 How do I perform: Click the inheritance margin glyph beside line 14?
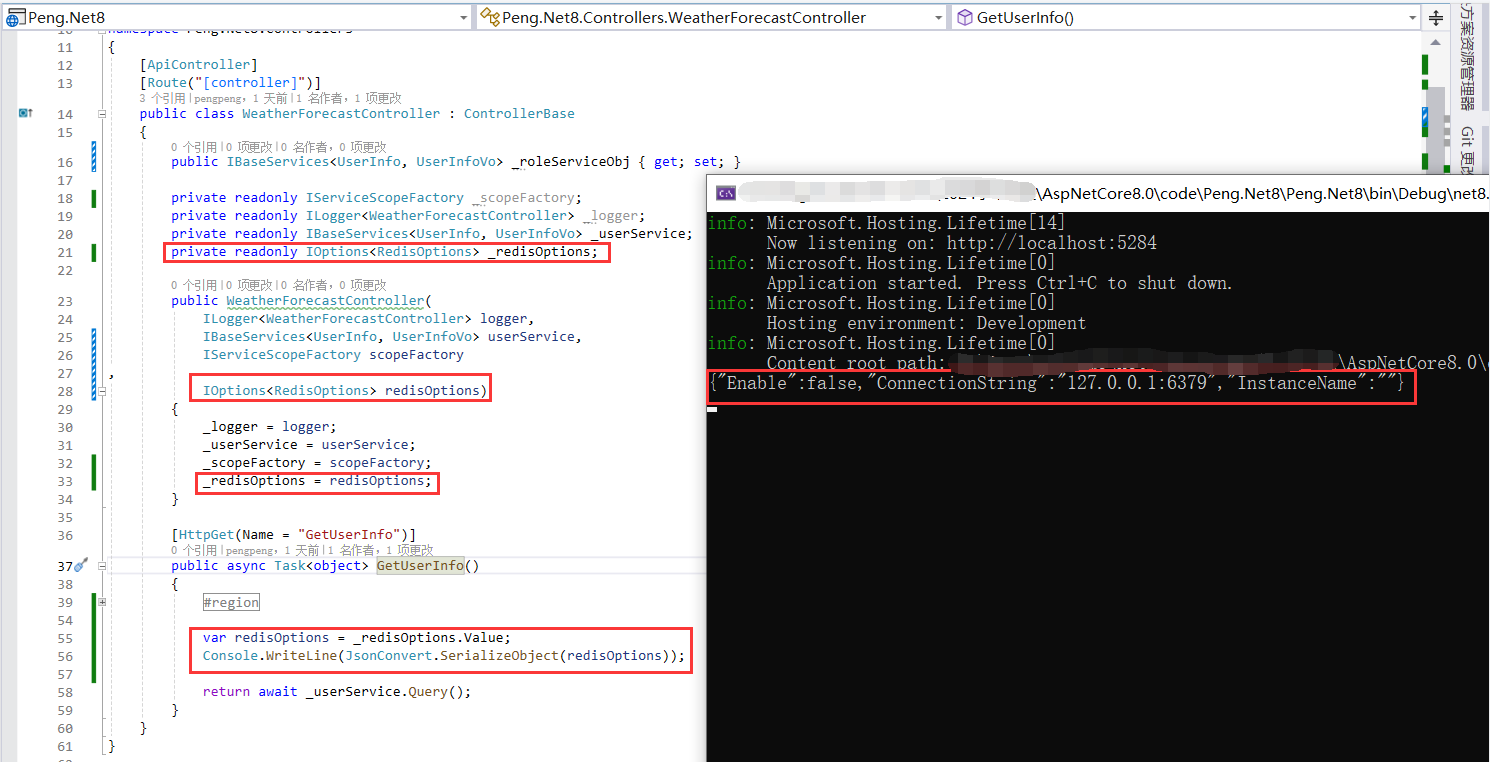tap(26, 113)
